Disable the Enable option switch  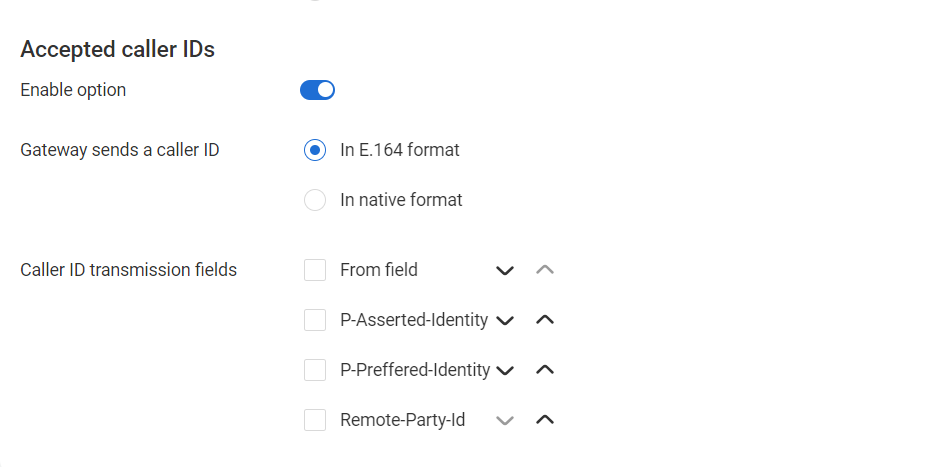point(317,90)
